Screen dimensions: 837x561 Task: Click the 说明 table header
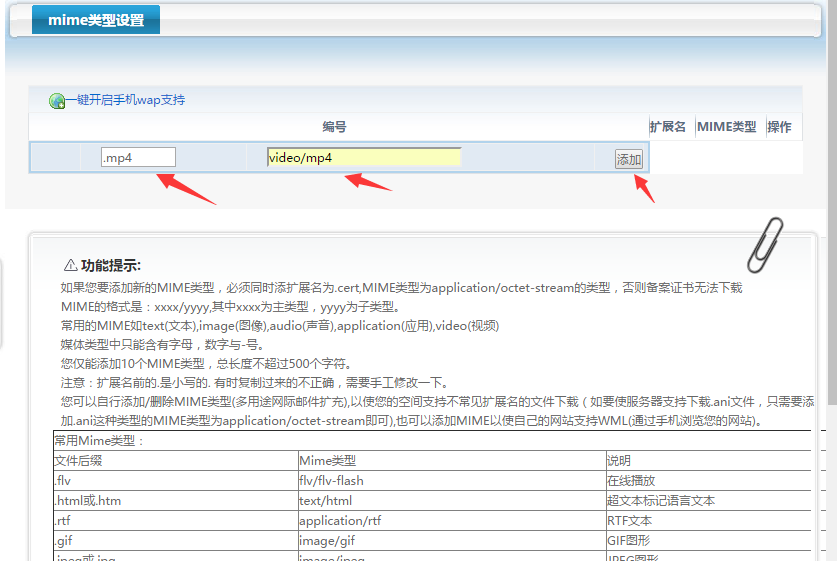pyautogui.click(x=620, y=460)
